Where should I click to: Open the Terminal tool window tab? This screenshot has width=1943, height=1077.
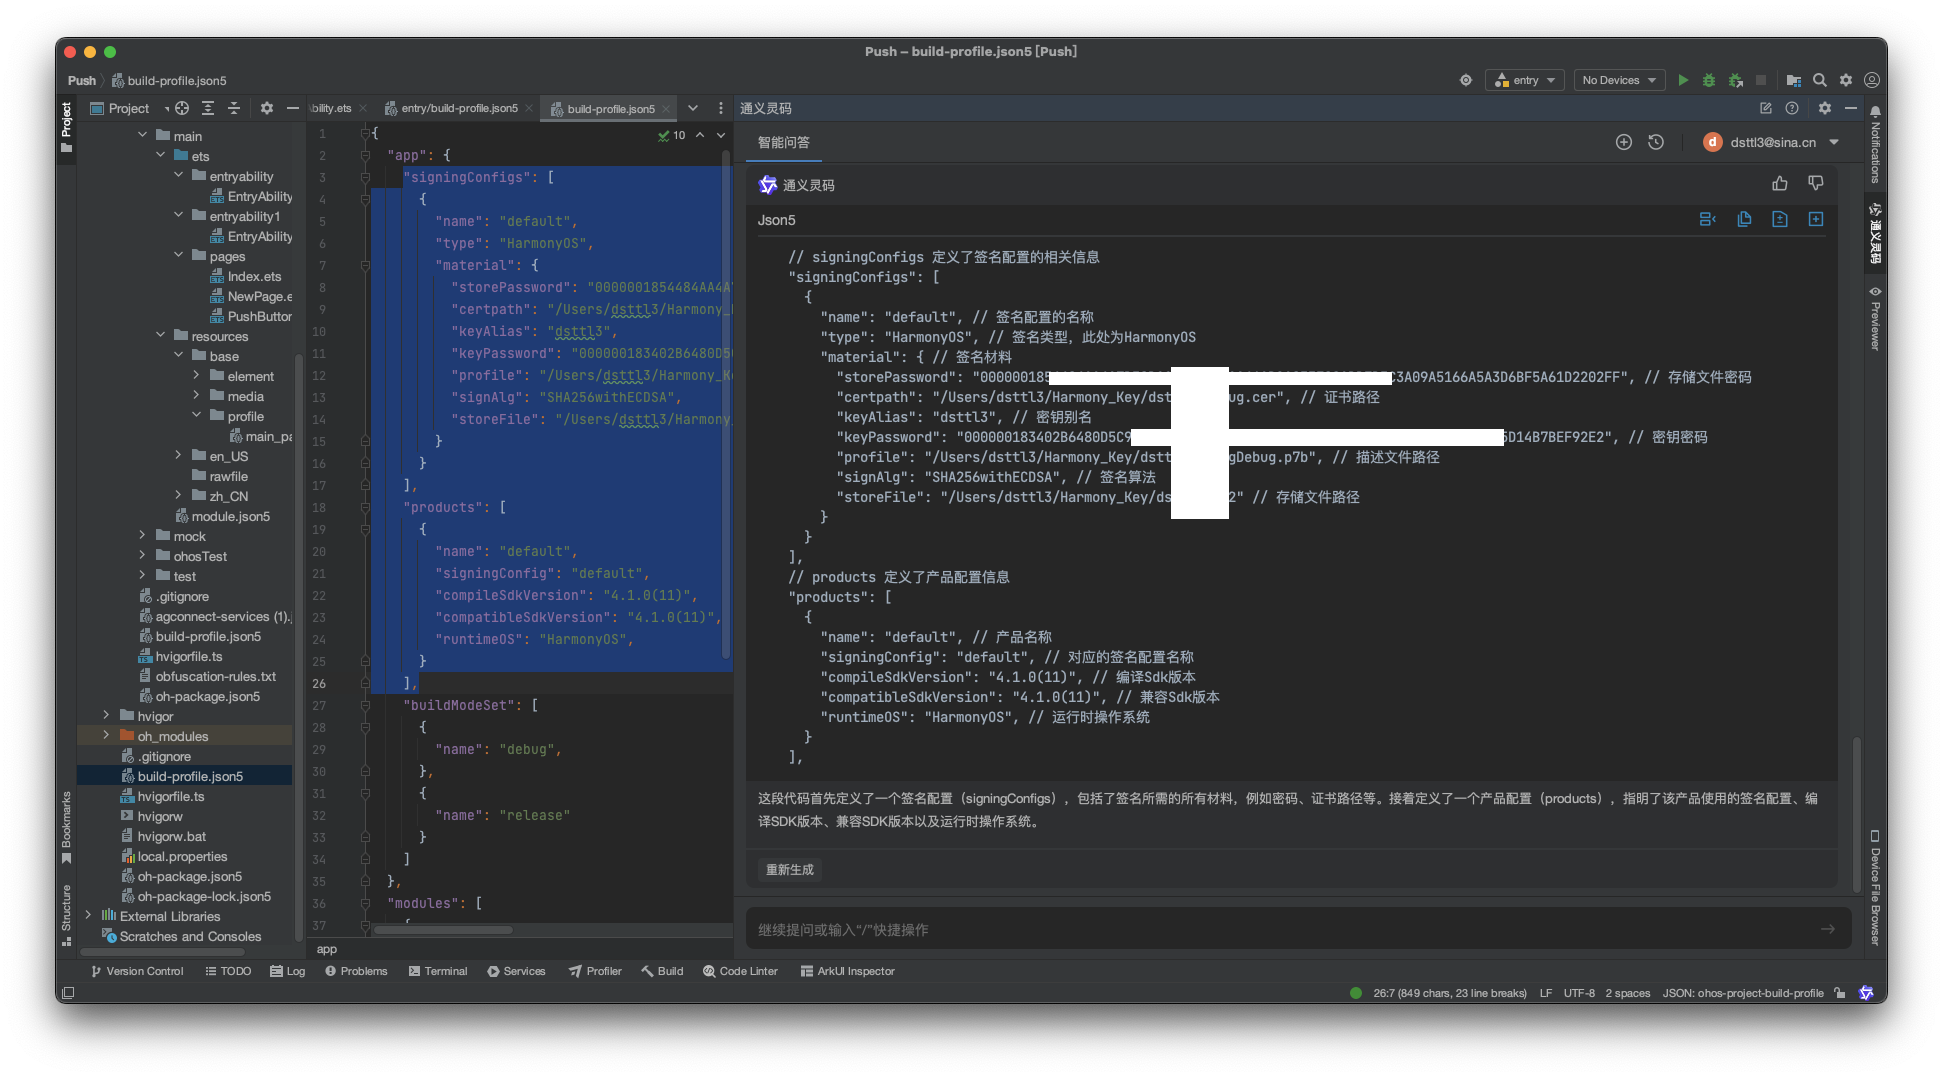pos(438,971)
